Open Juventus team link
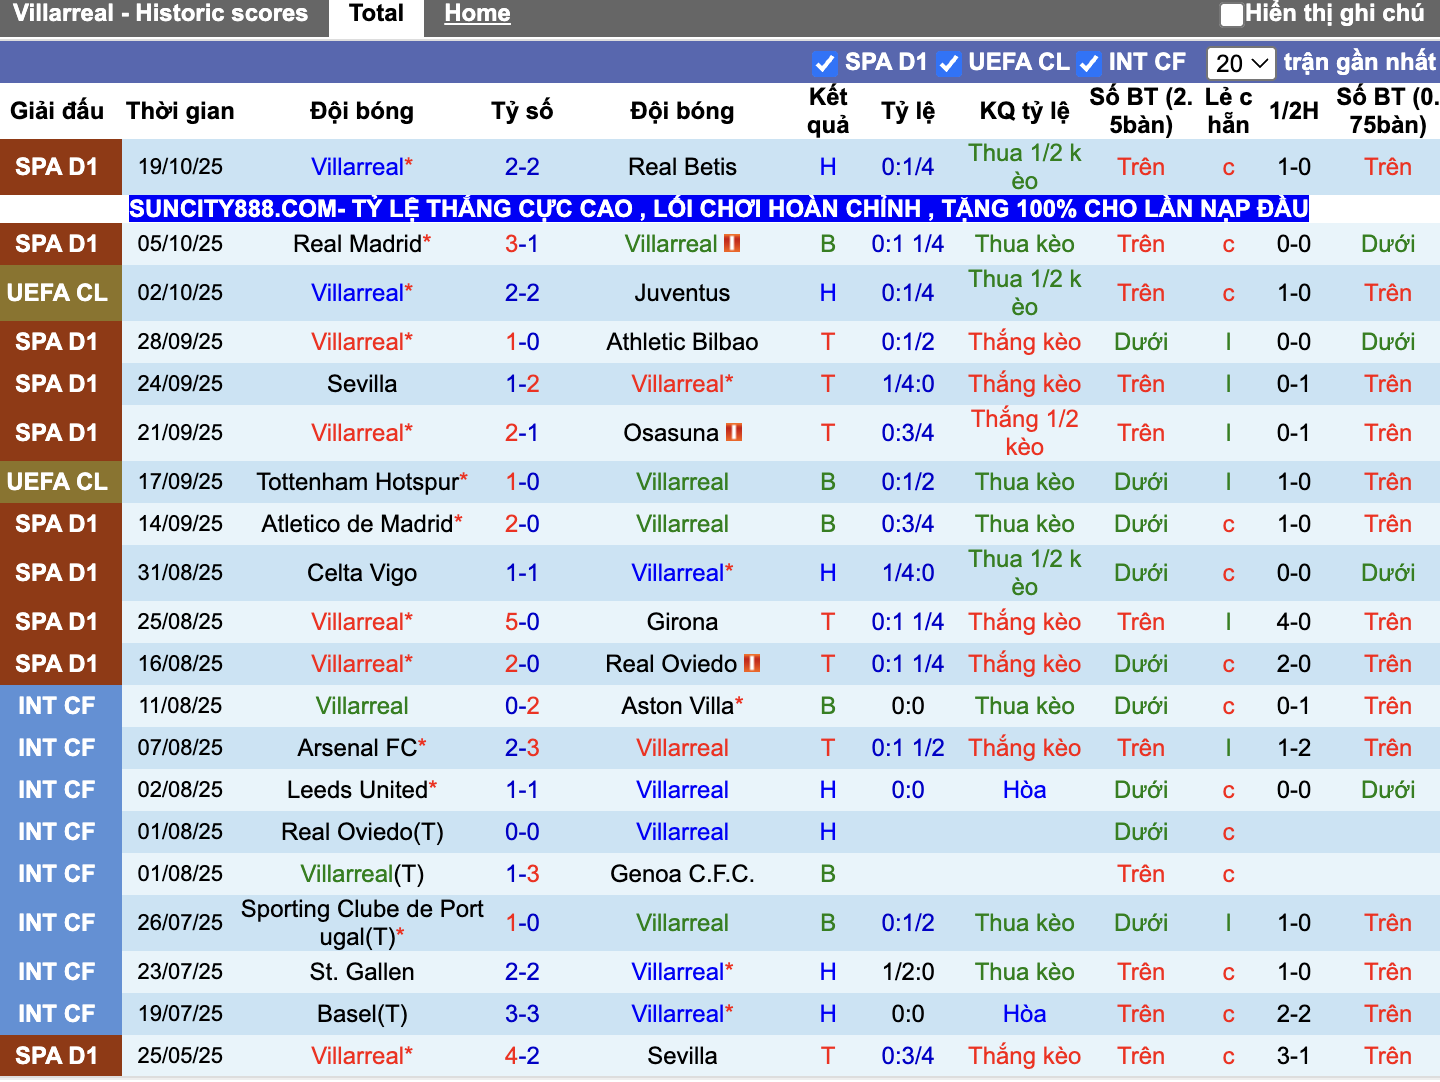Viewport: 1440px width, 1082px height. coord(682,293)
